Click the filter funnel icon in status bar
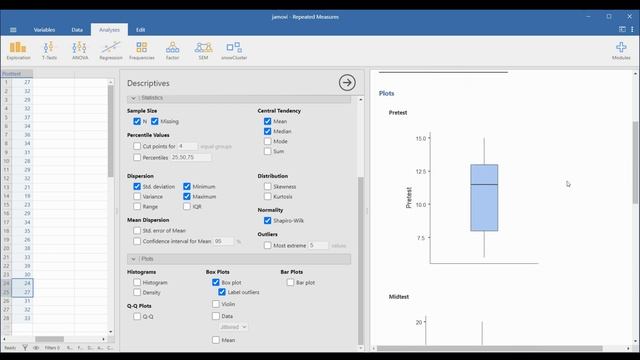 [x=25, y=348]
